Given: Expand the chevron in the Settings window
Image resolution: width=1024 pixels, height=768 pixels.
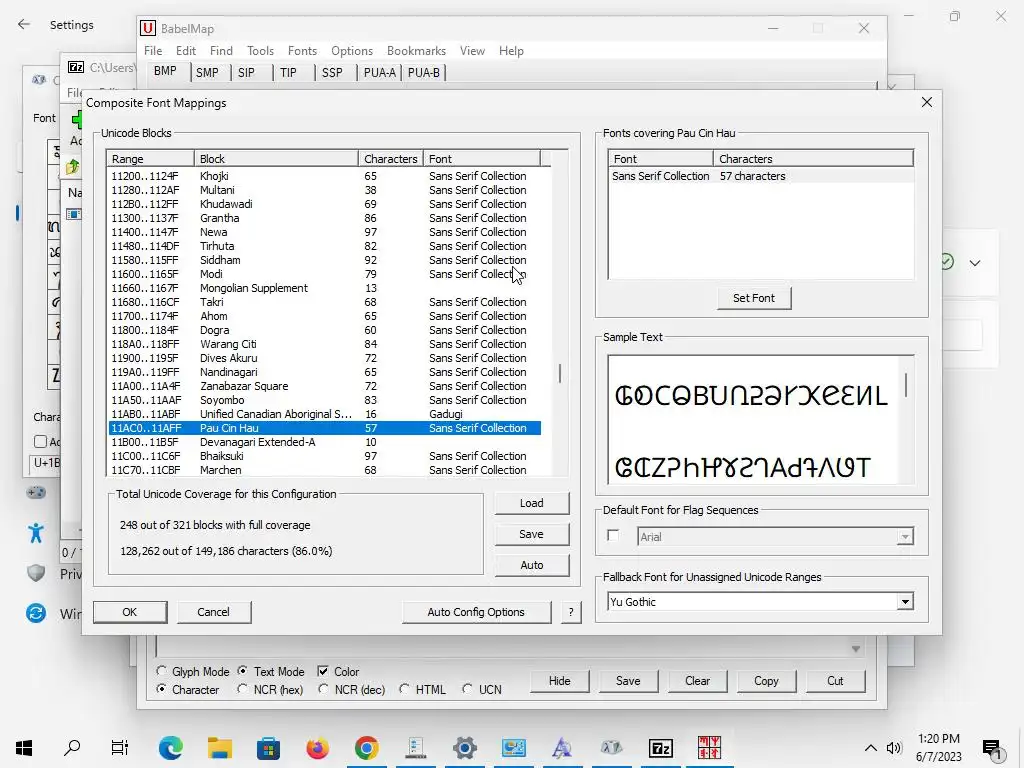Looking at the screenshot, I should pos(975,263).
